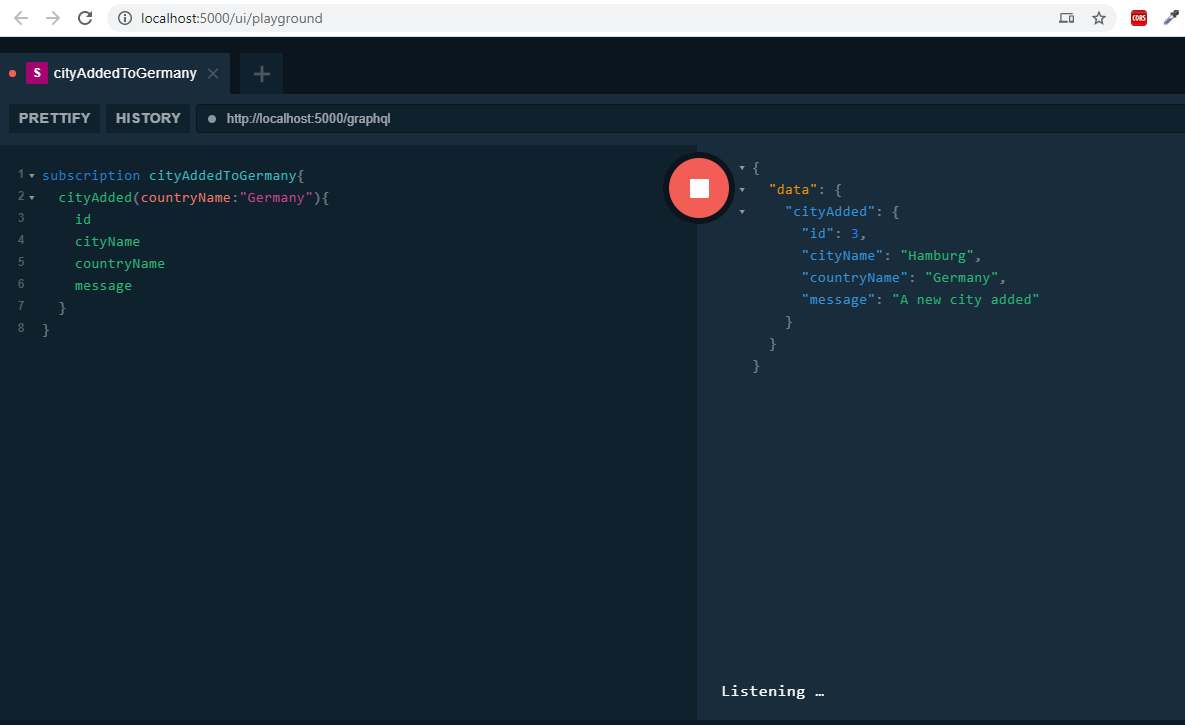
Task: Click countryName field on line 5
Action: click(119, 263)
